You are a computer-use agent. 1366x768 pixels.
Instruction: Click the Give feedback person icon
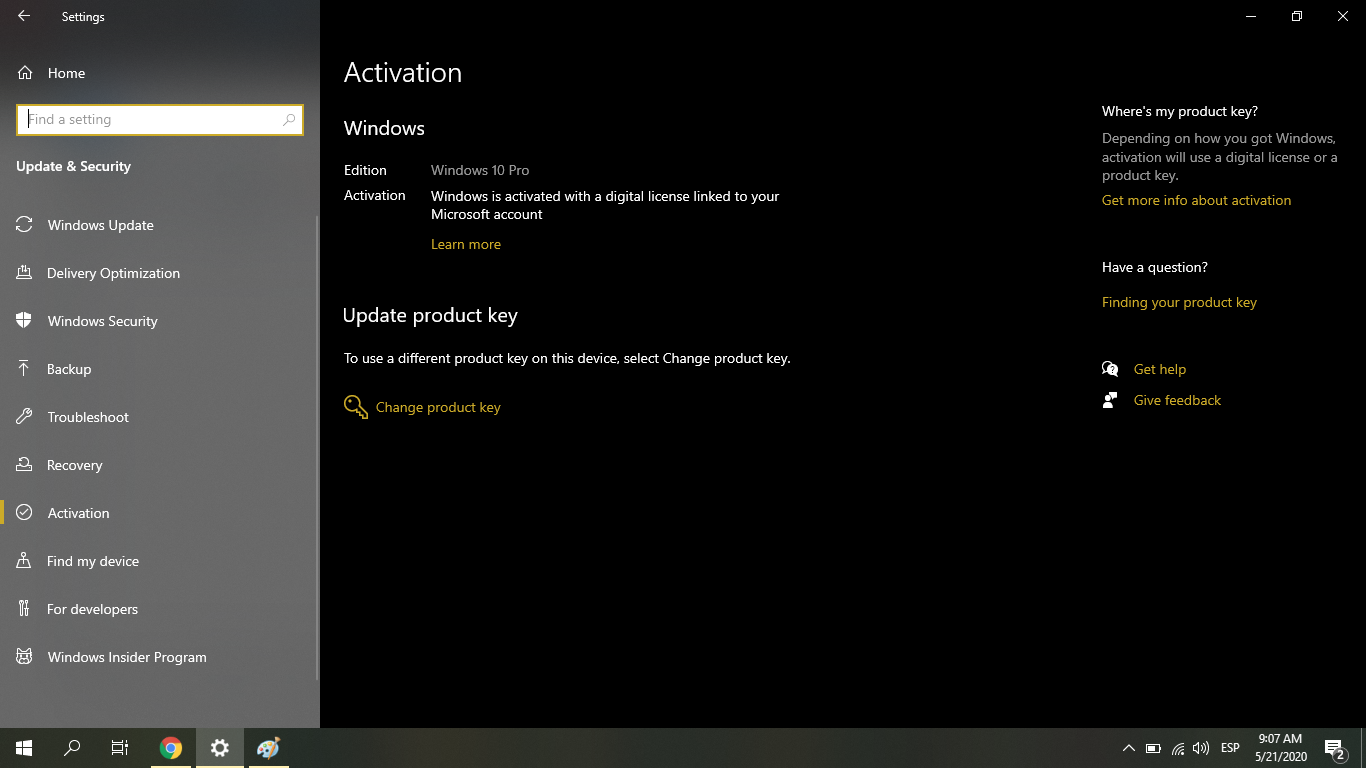[1110, 400]
